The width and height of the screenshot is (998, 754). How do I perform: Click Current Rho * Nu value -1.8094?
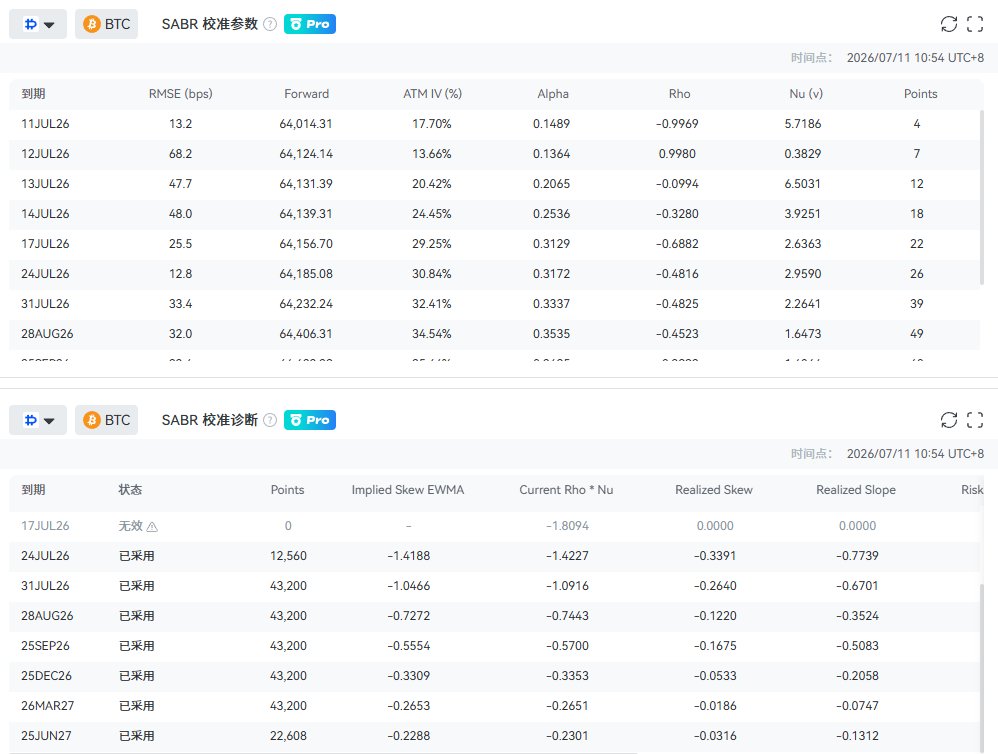pos(567,526)
